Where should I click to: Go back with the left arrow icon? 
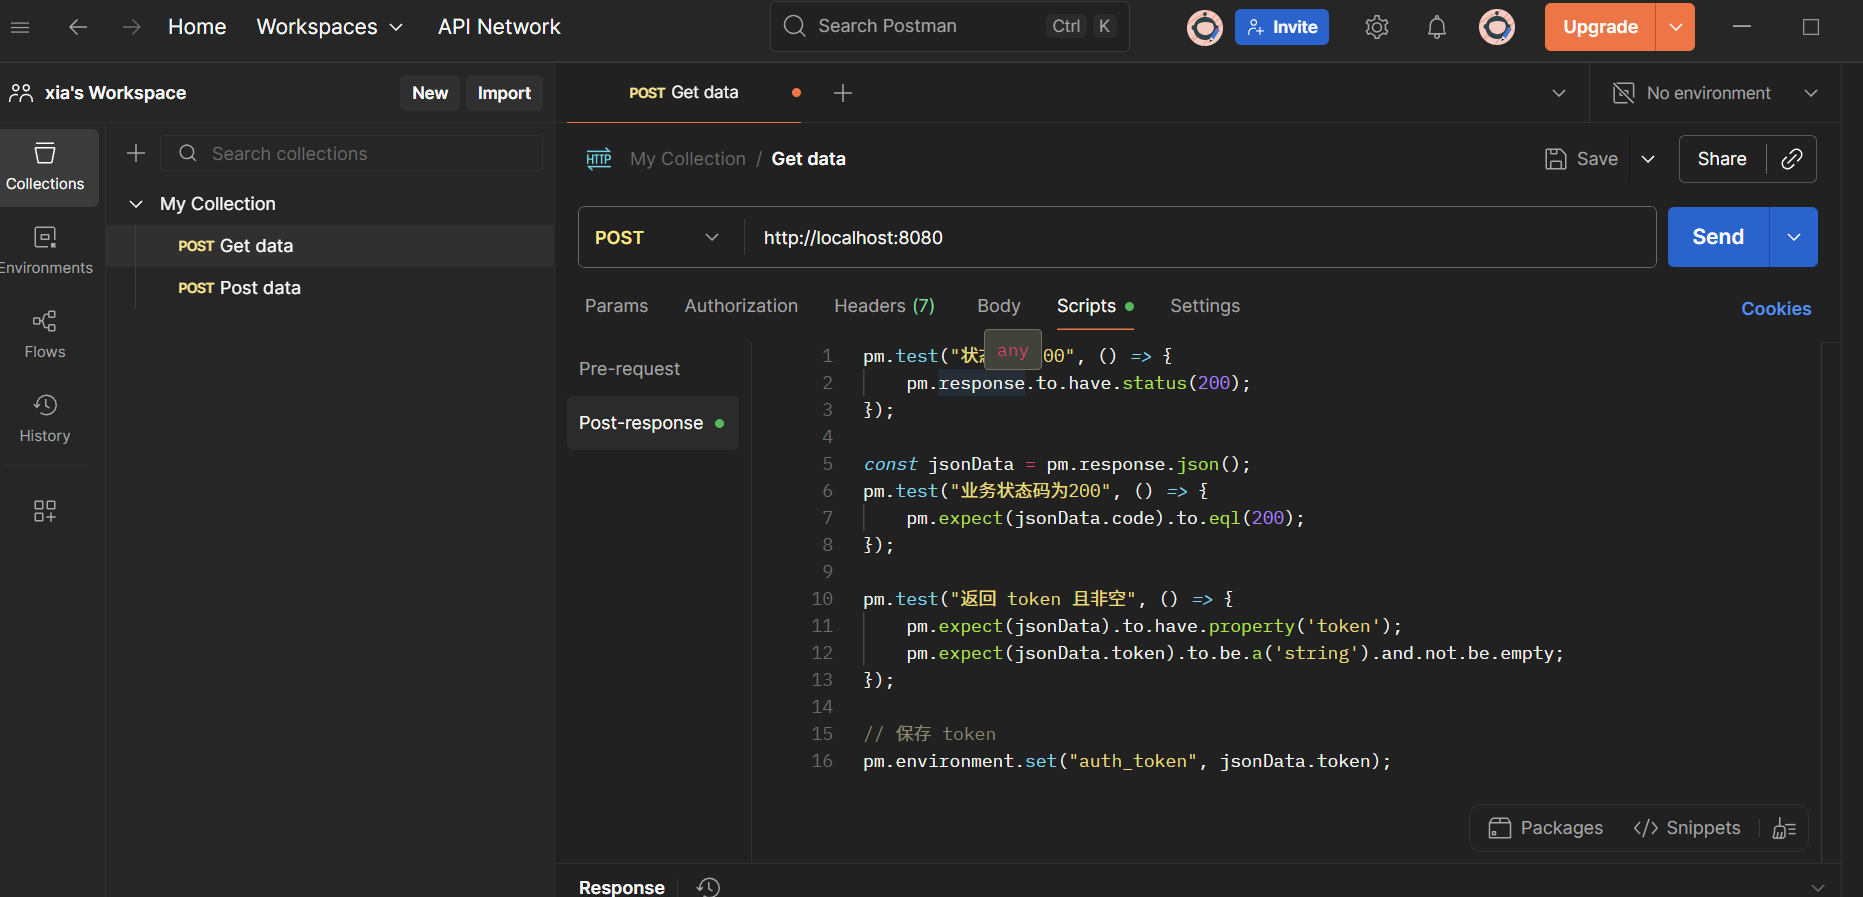[77, 27]
